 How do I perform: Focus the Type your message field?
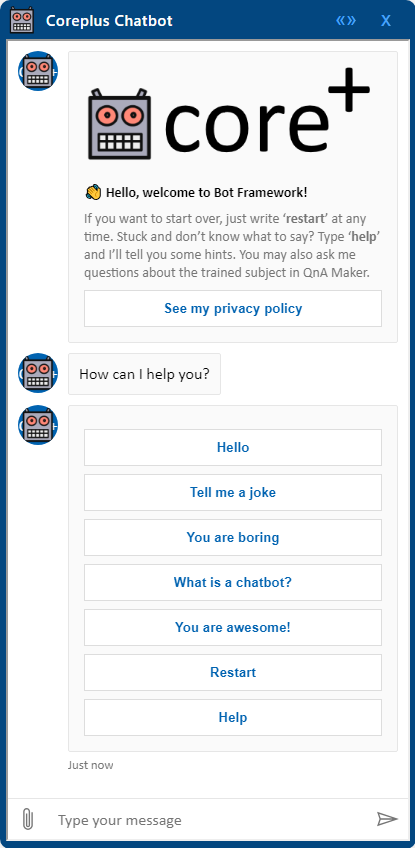pos(208,820)
